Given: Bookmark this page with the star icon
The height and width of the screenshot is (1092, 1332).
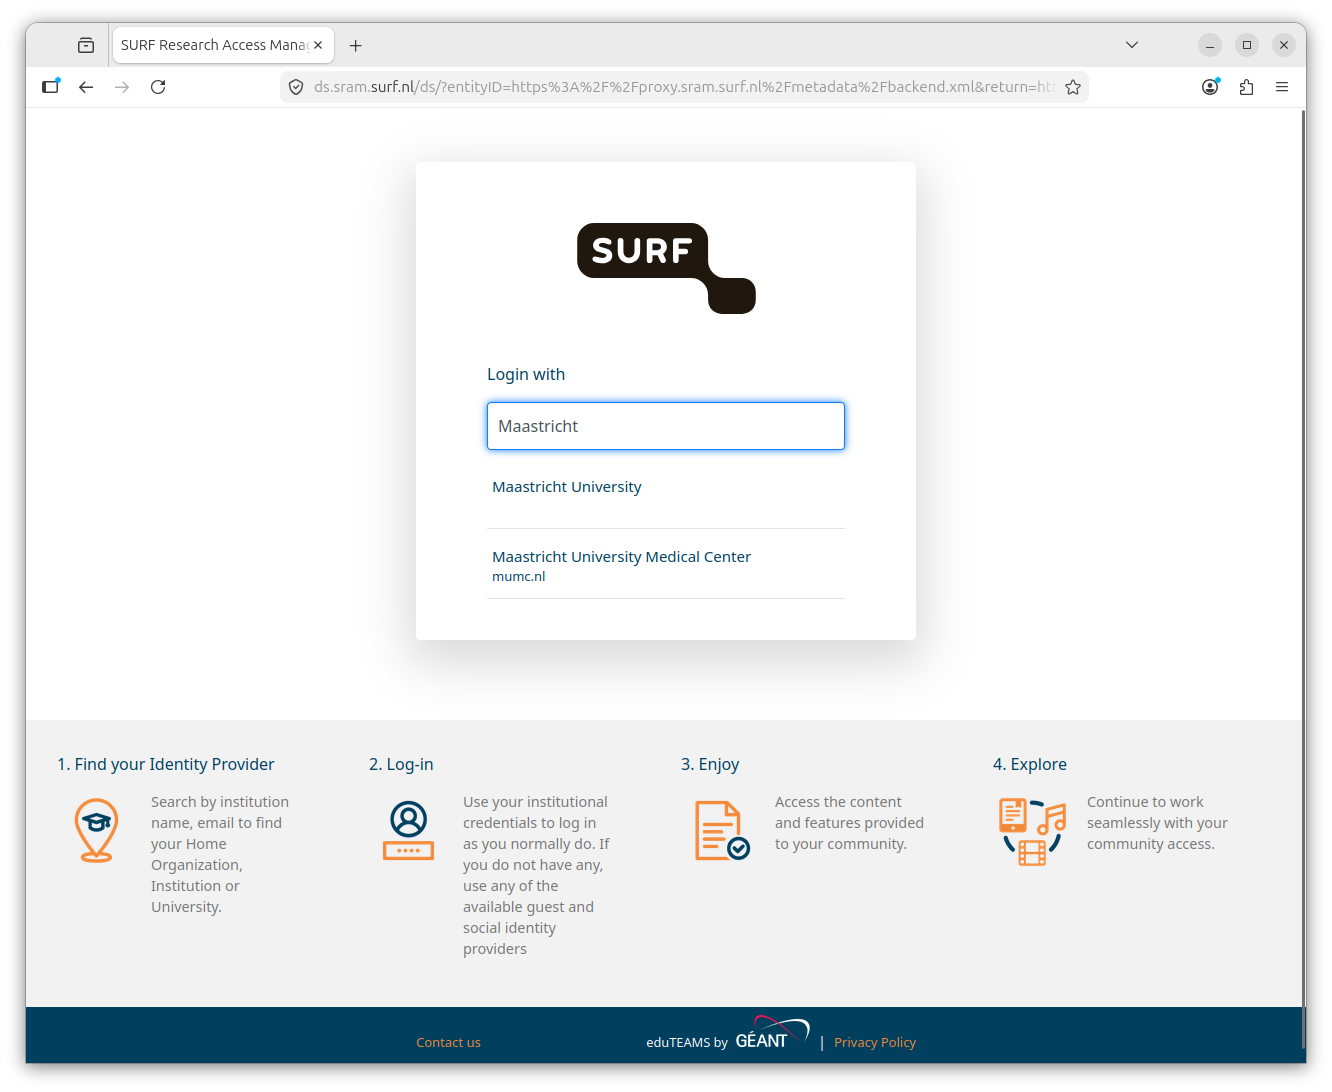Looking at the screenshot, I should [x=1073, y=87].
